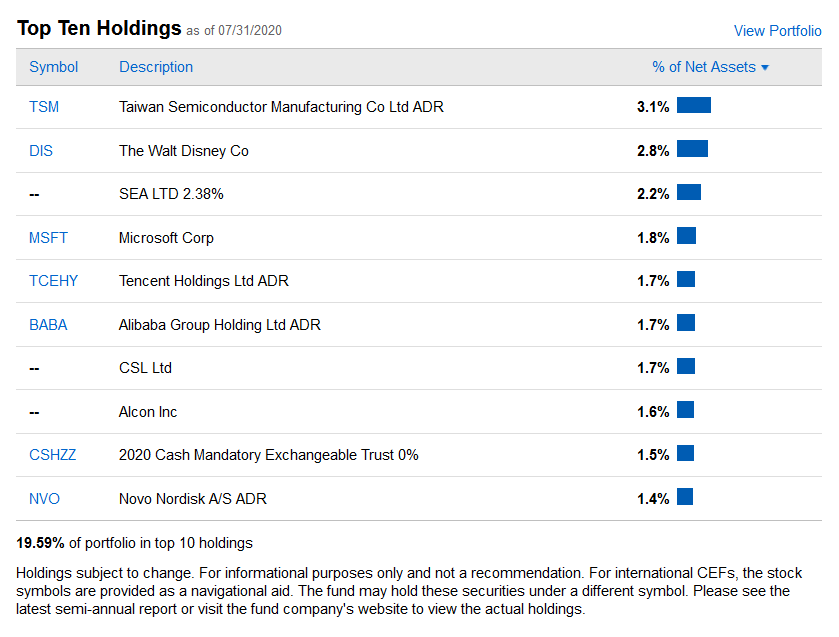Click the blue bar in DIS row
This screenshot has height=637, width=839.
point(692,149)
